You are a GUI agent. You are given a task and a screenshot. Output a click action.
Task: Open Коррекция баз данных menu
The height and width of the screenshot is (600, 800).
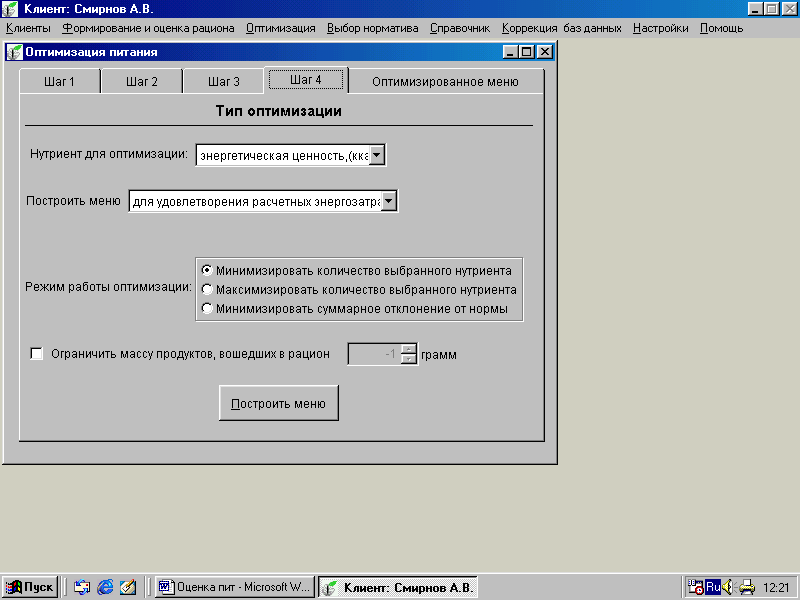pos(561,28)
